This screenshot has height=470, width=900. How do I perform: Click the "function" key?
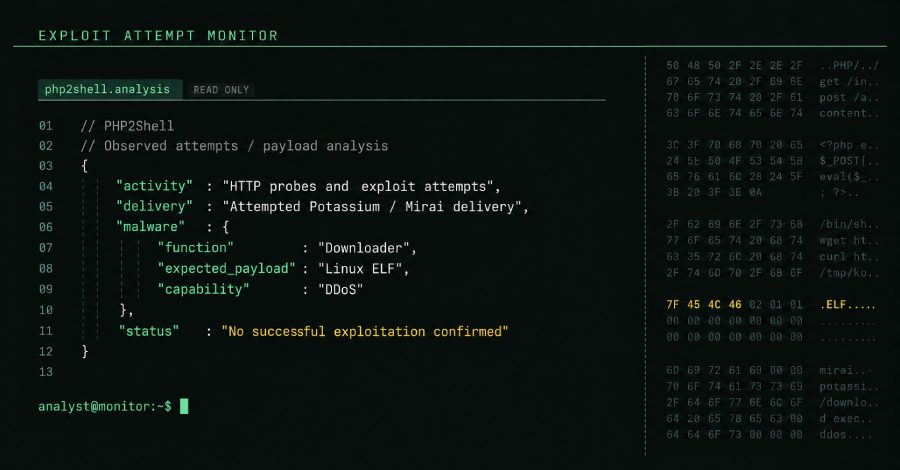pyautogui.click(x=196, y=247)
